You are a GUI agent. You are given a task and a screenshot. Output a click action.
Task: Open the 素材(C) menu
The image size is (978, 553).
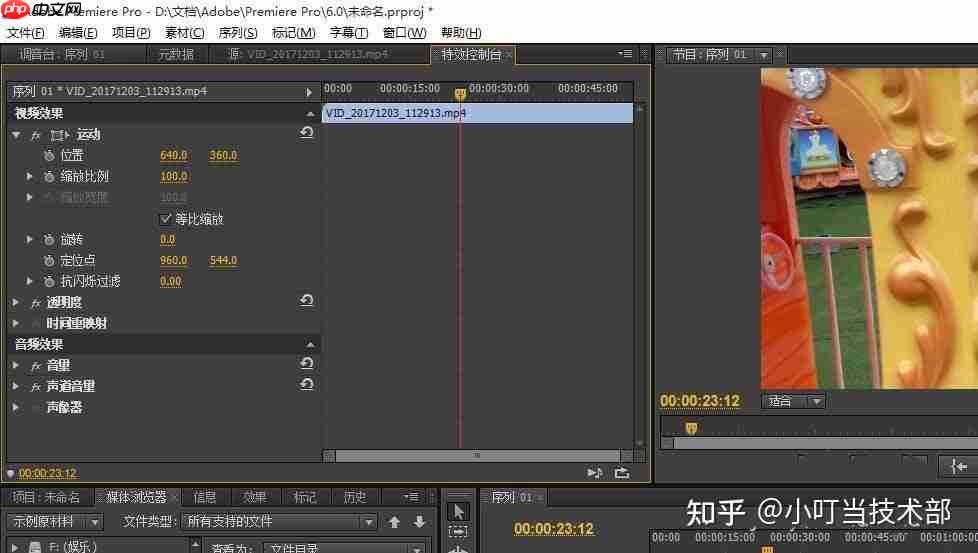[185, 32]
